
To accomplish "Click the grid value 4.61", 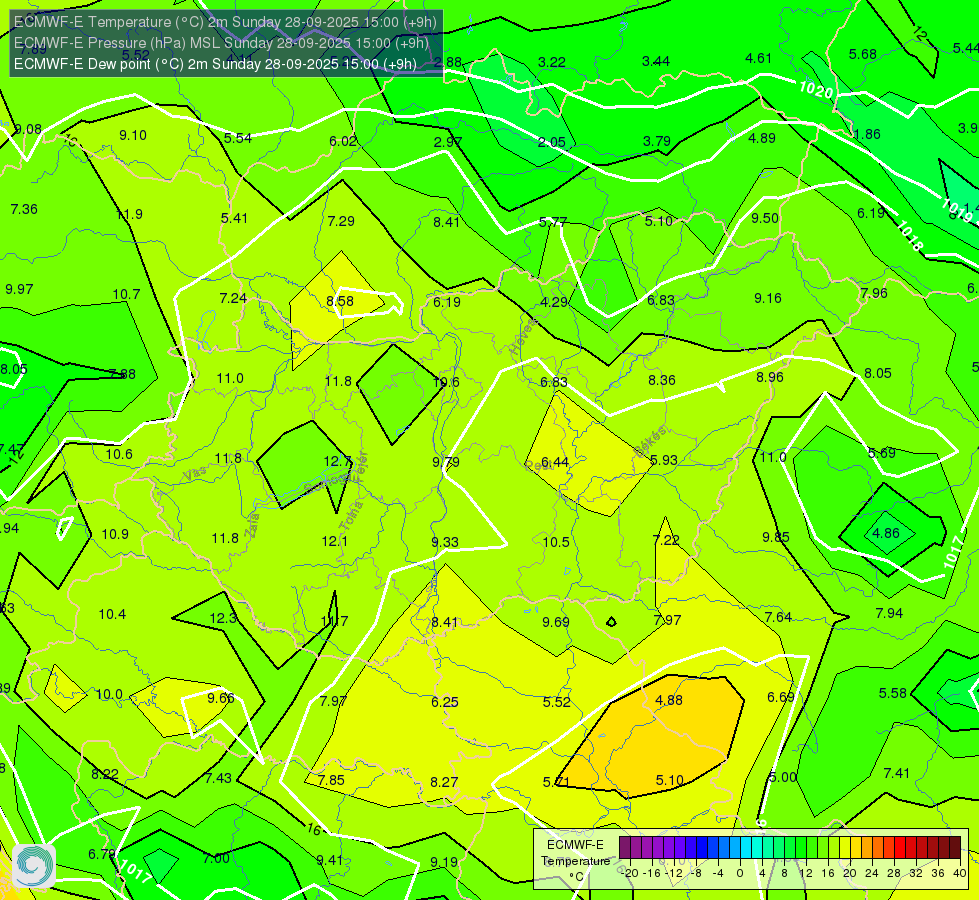I will 759,59.
